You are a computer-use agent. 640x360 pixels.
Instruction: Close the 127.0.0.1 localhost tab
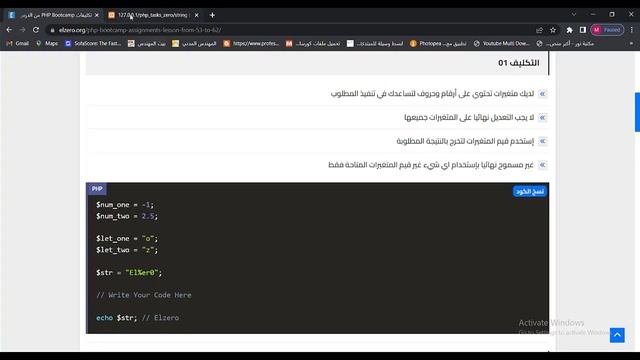(196, 15)
